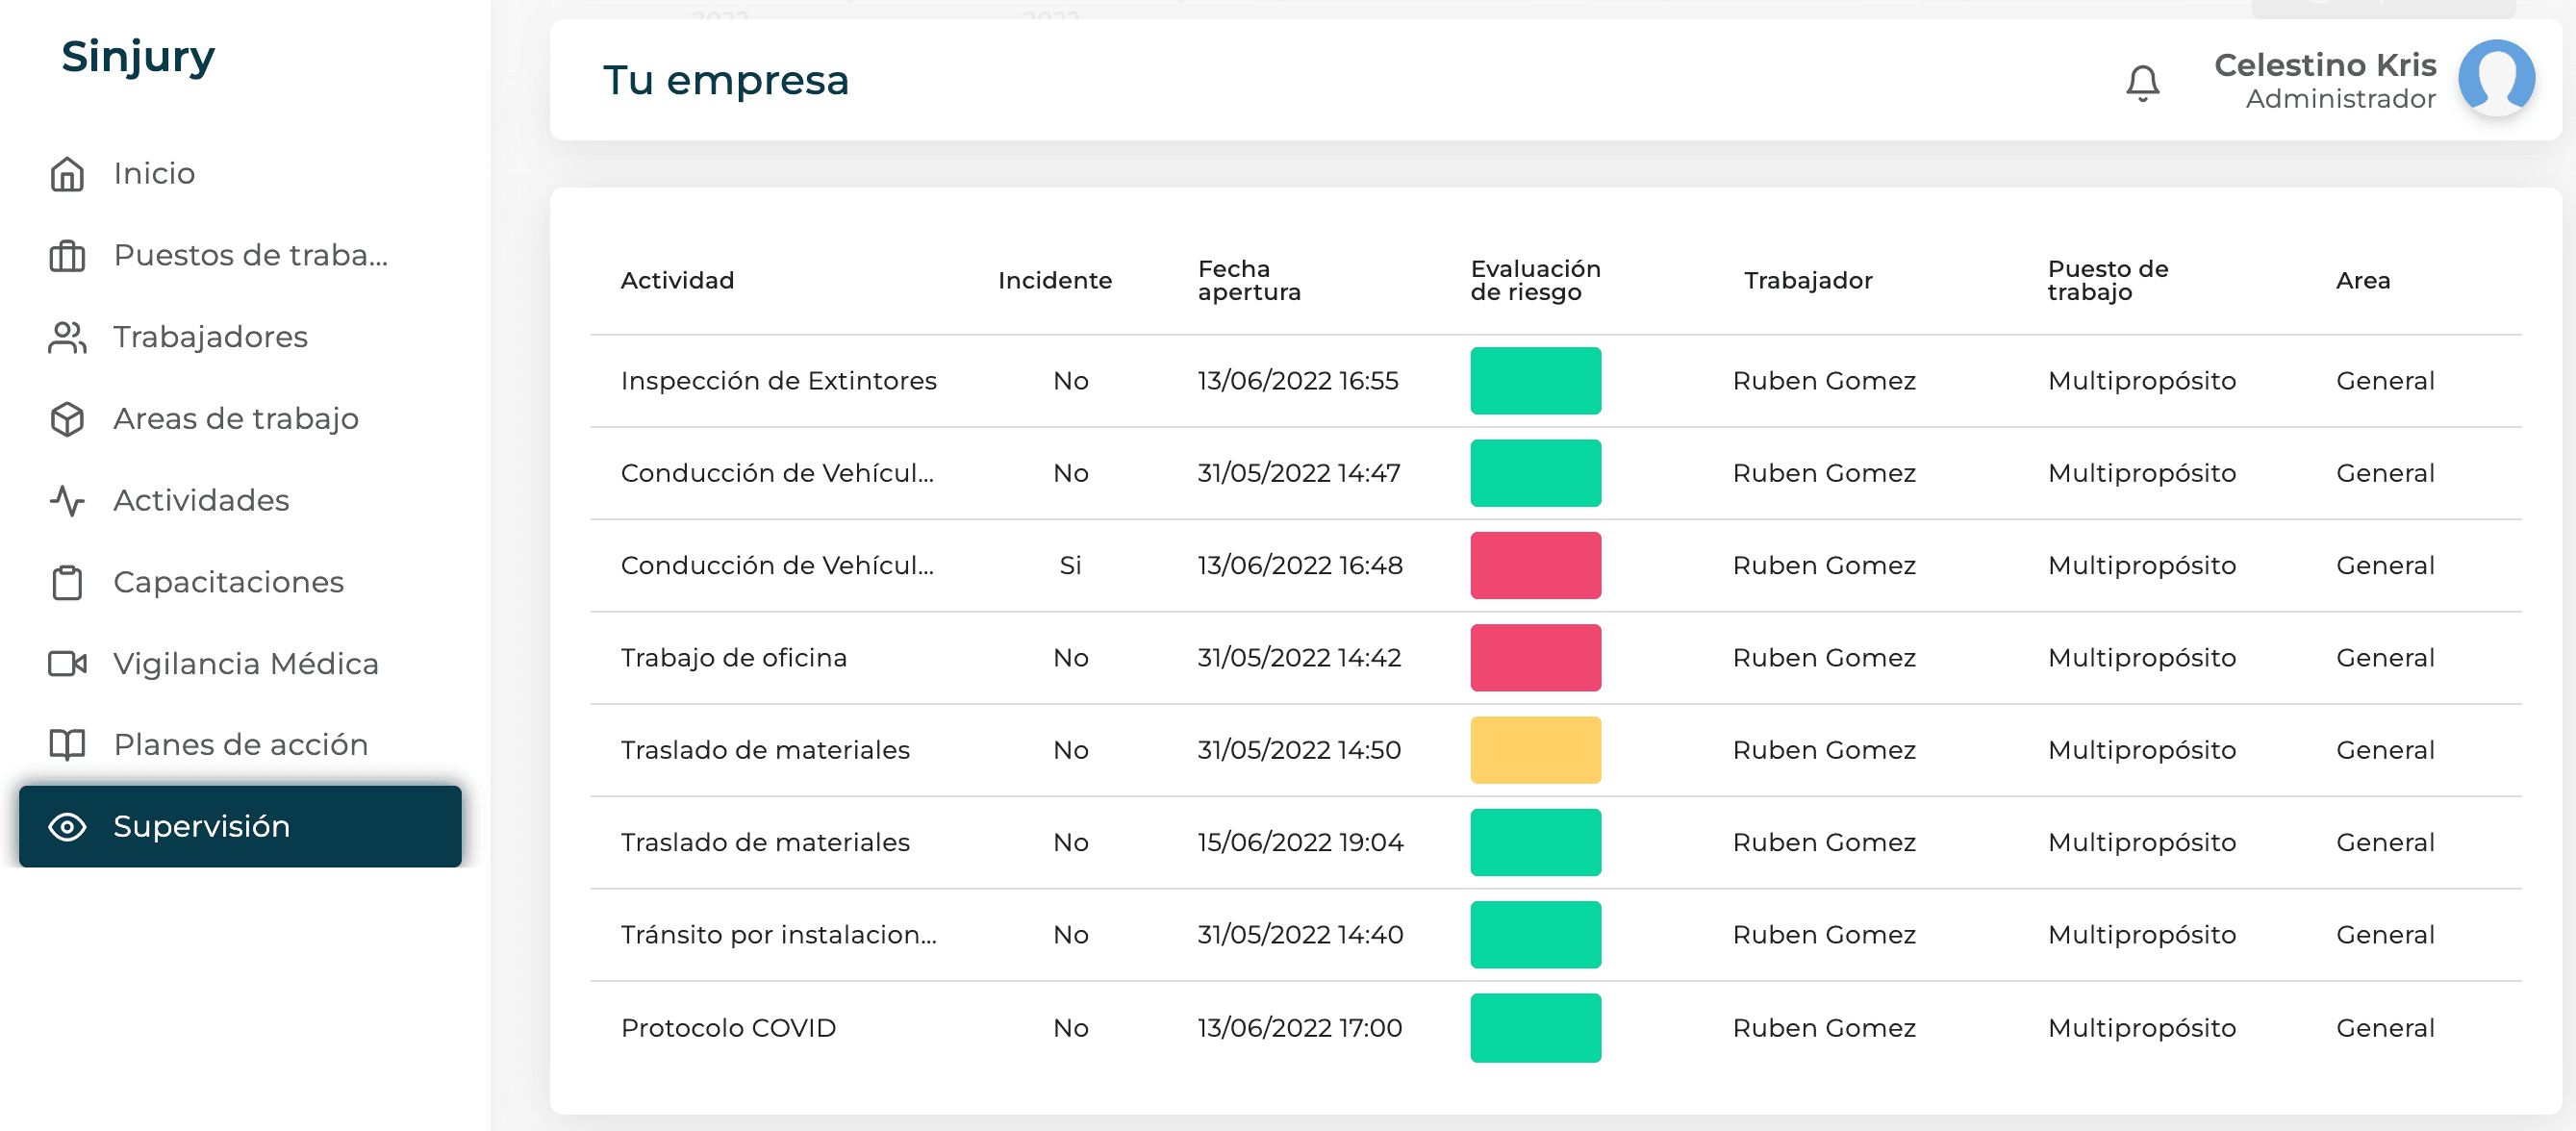Click the Tu empresa page title
The width and height of the screenshot is (2576, 1131).
pos(726,80)
